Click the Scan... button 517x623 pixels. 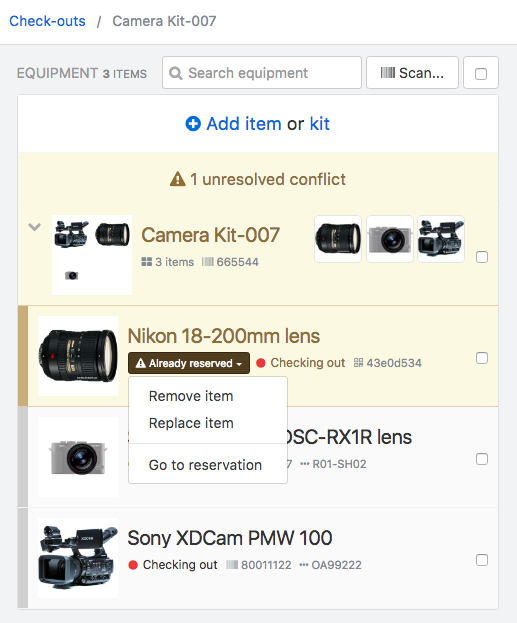(412, 73)
